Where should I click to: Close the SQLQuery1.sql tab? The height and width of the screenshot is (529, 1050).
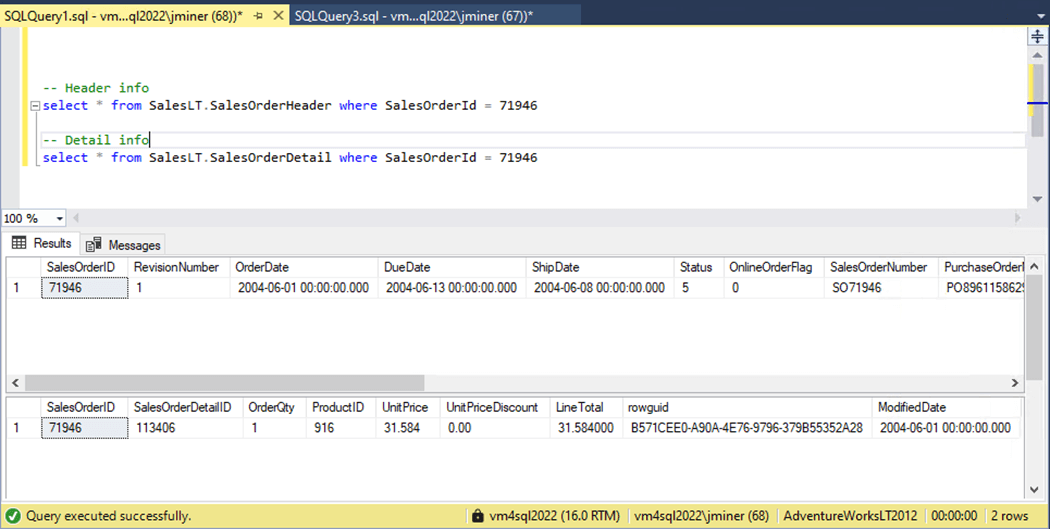click(279, 15)
